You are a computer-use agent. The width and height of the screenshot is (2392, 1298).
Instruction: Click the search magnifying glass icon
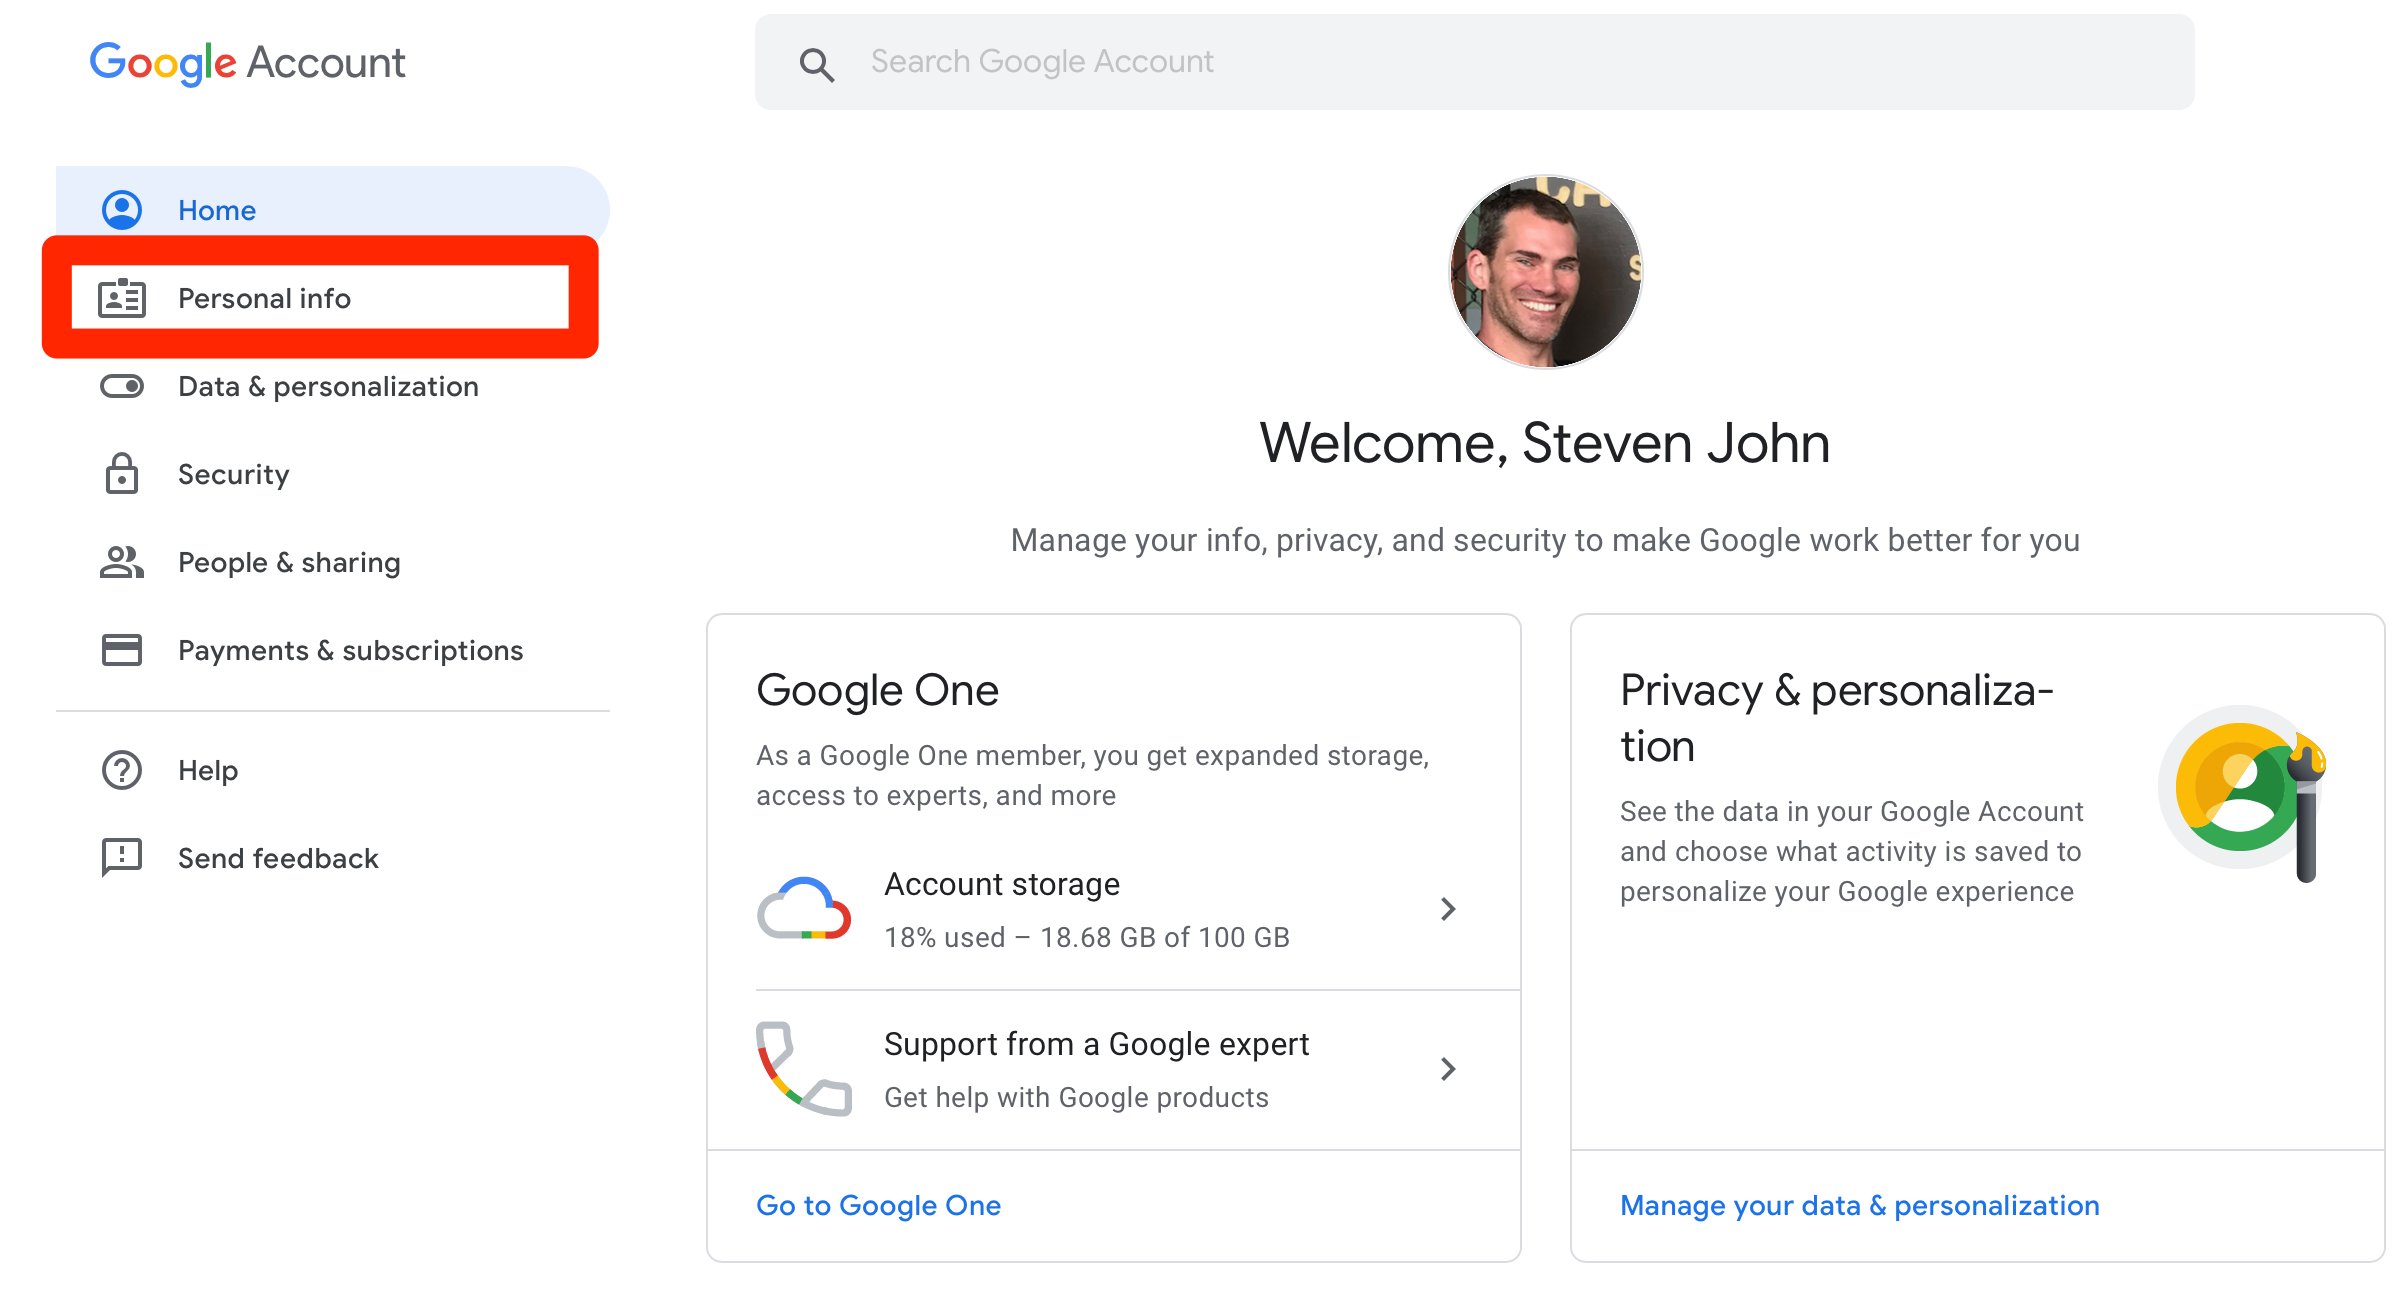coord(816,64)
